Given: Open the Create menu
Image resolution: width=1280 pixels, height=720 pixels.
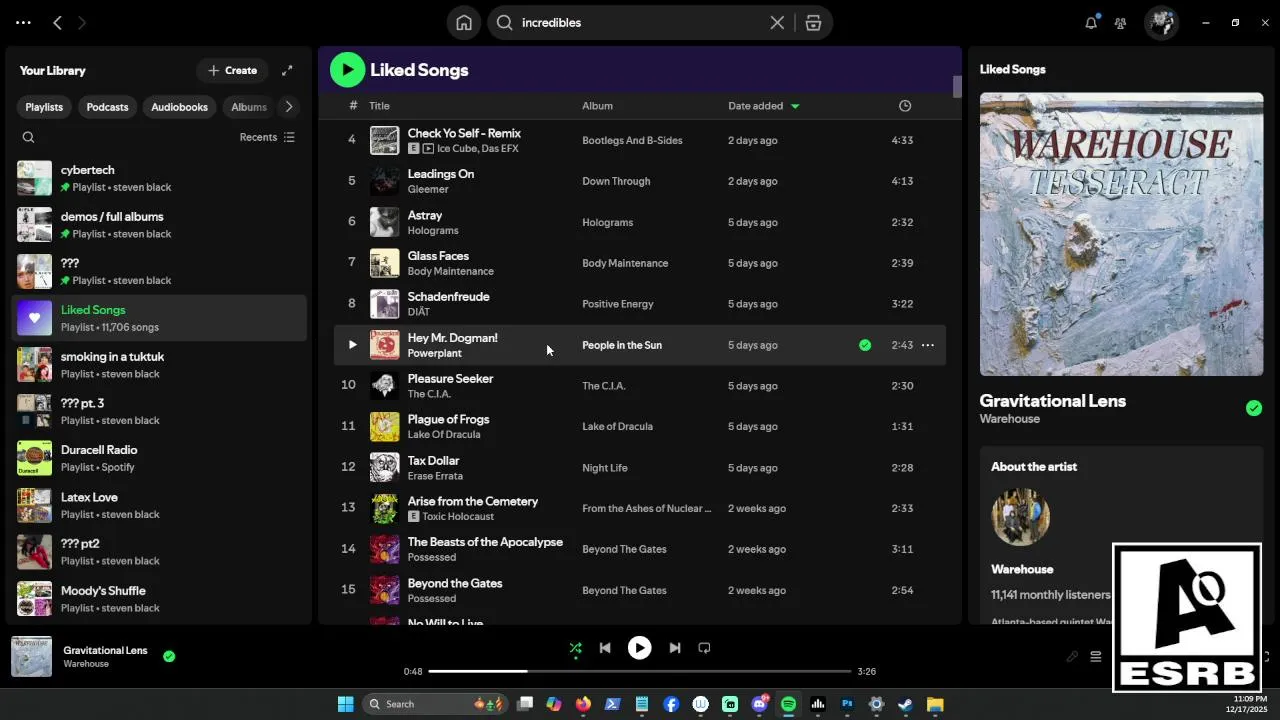Looking at the screenshot, I should coord(232,70).
